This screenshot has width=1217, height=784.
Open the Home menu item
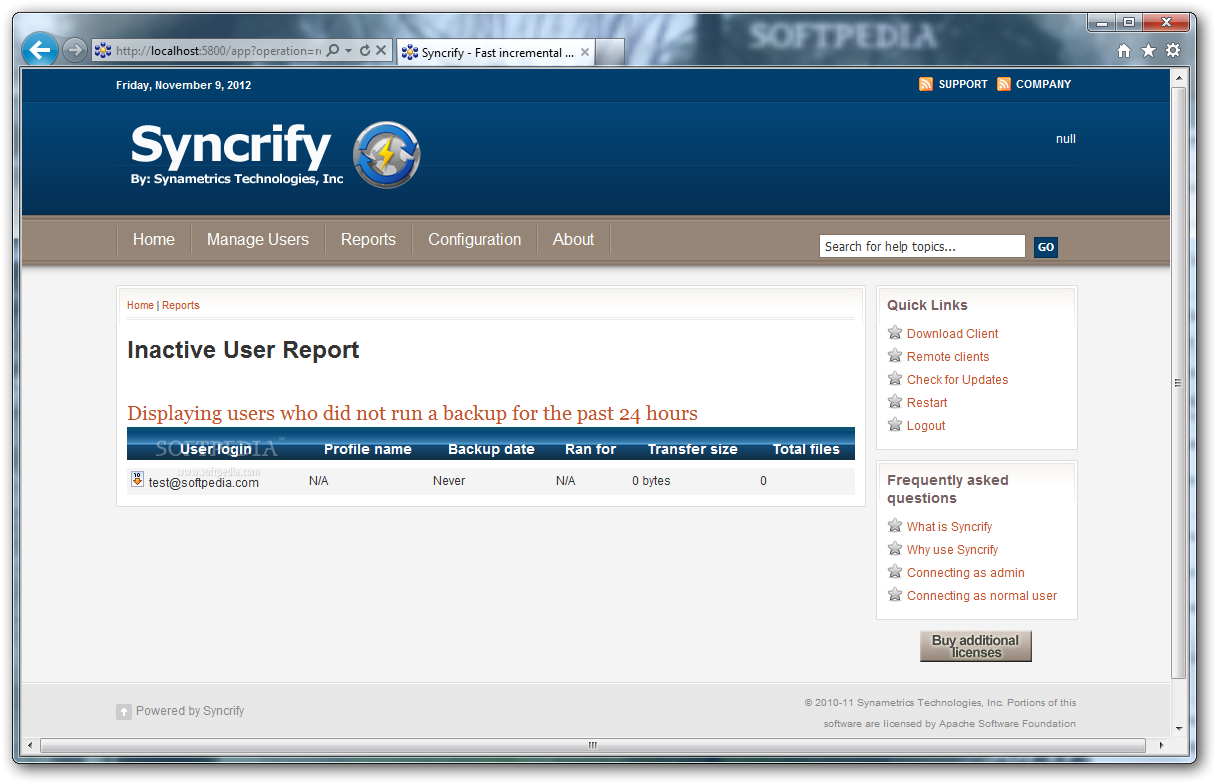(x=154, y=240)
